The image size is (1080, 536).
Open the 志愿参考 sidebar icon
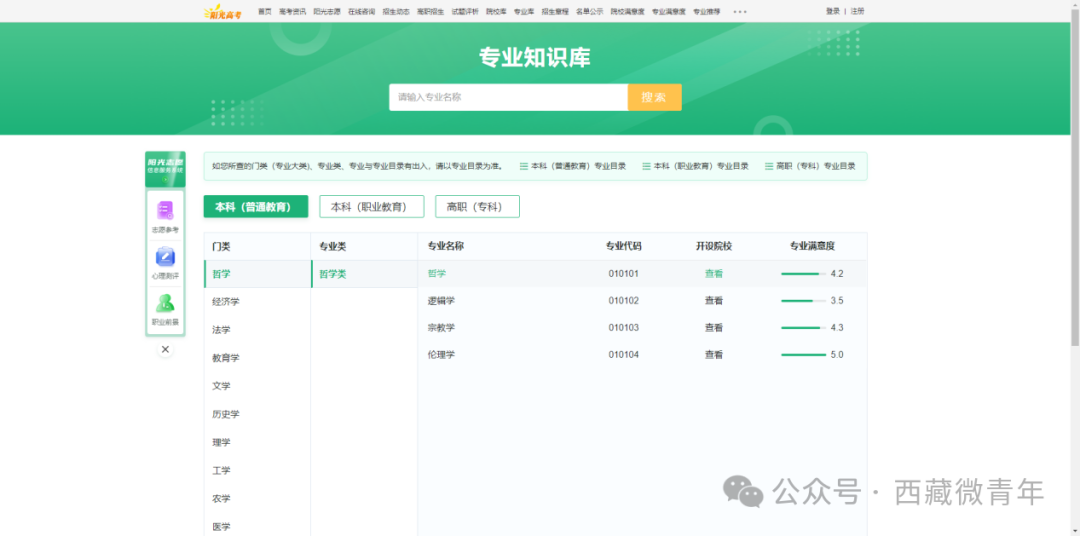click(x=165, y=216)
